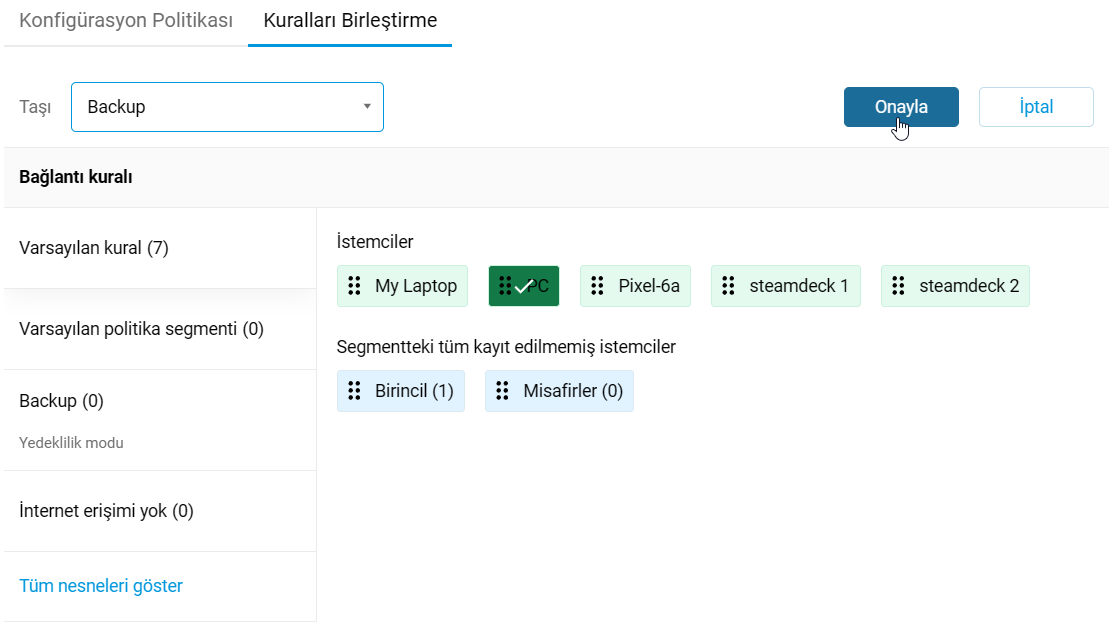Viewport: 1113px width, 625px height.
Task: Click the drag handle on Misafirler chip
Action: coord(503,391)
